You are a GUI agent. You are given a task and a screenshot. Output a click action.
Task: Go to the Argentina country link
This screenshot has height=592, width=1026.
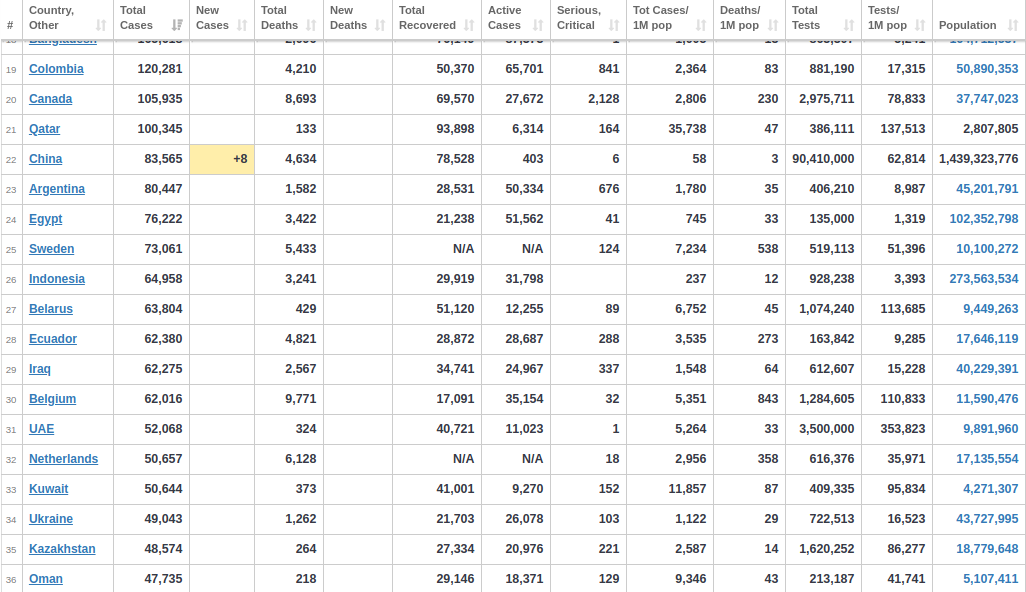pos(57,189)
